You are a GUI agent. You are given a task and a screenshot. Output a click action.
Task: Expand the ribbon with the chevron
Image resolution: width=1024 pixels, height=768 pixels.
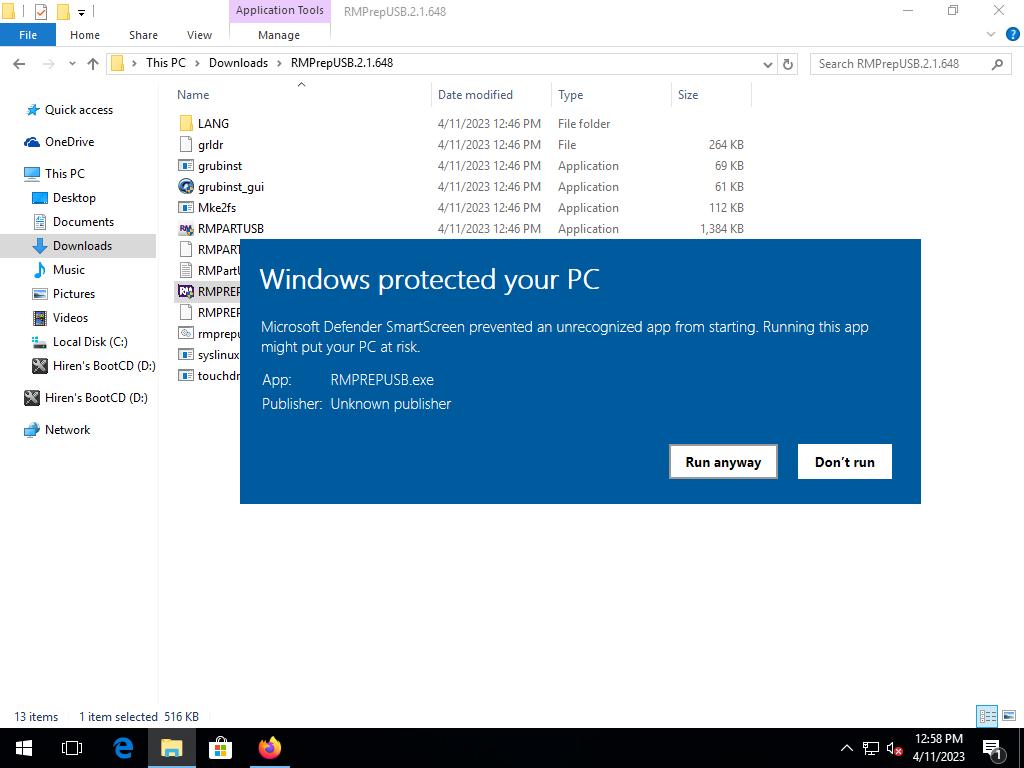[x=991, y=34]
